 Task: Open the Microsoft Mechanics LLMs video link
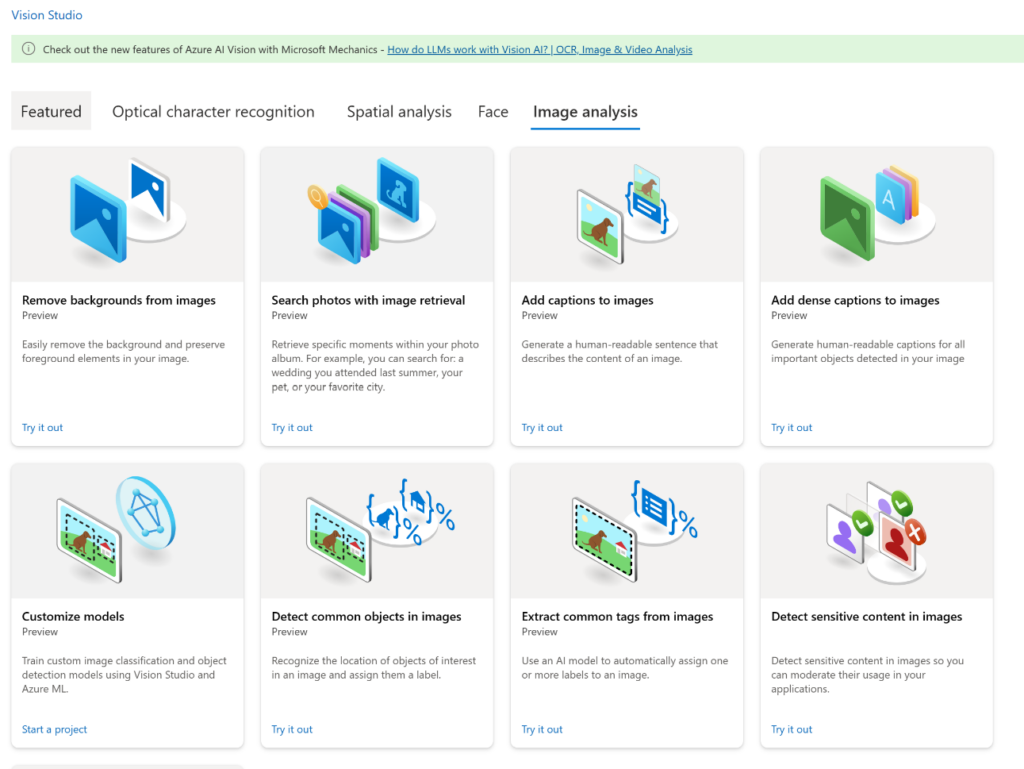540,48
